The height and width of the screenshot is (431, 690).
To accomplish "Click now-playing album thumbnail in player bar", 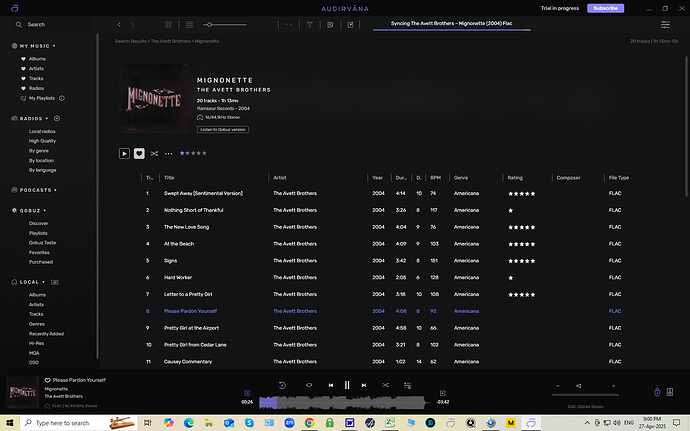I will (x=22, y=392).
